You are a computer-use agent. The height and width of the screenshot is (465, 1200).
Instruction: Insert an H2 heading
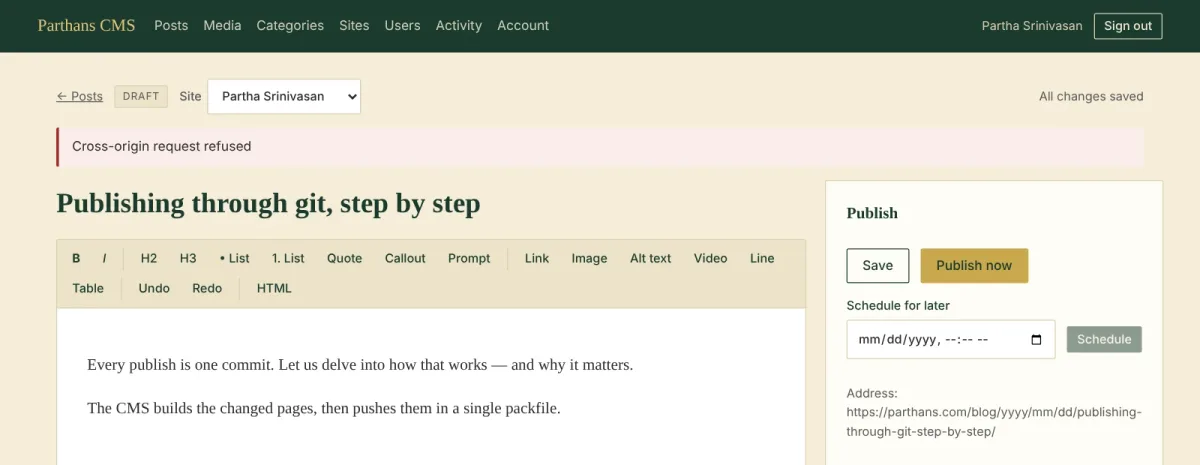(x=149, y=258)
